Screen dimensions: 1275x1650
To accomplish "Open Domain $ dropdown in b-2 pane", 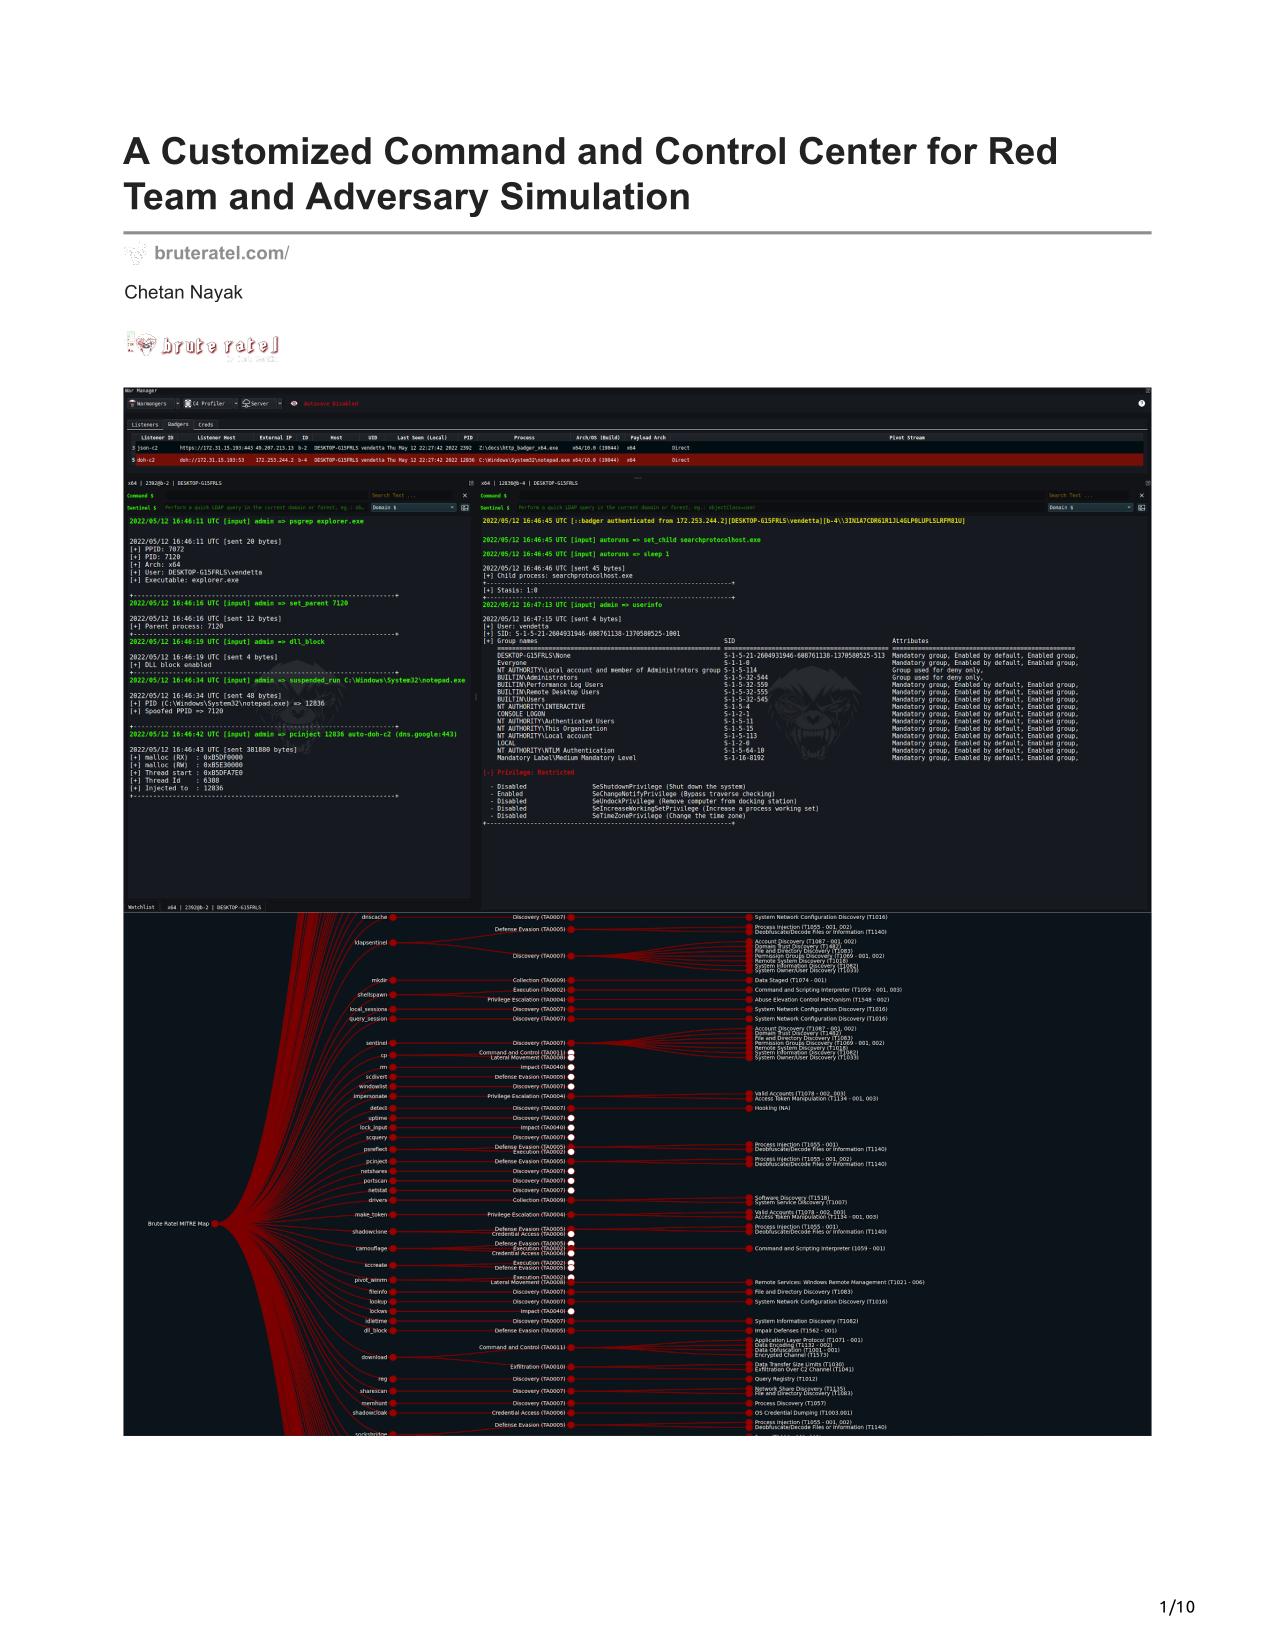I will click(x=413, y=508).
